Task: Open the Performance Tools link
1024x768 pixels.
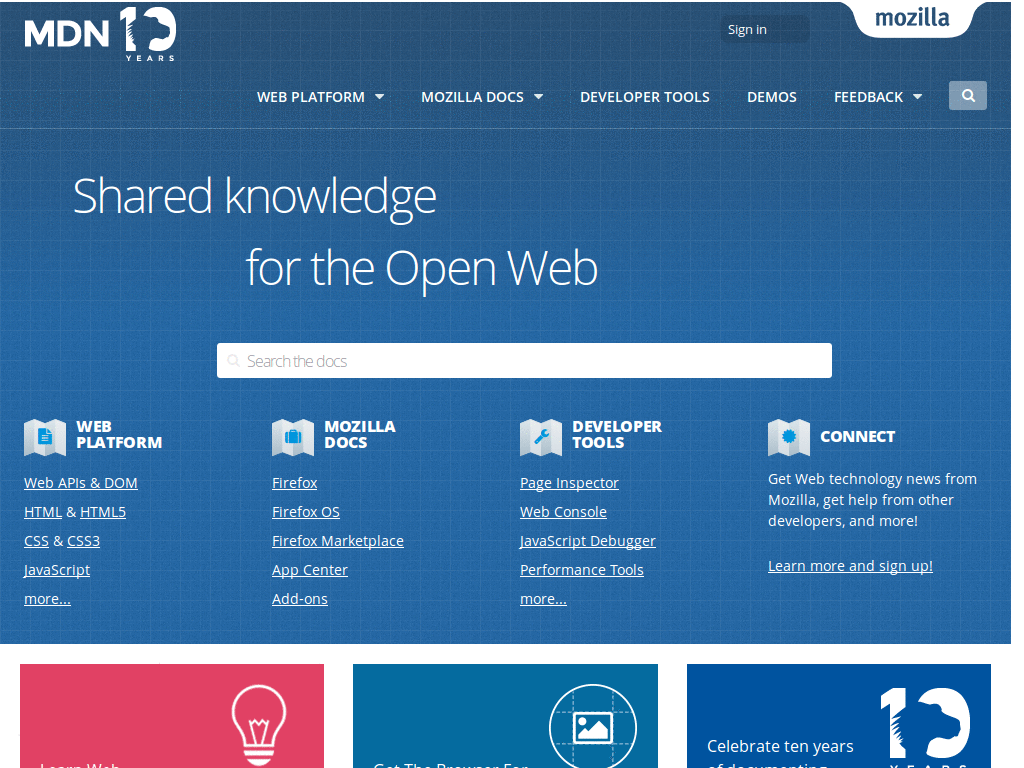Action: [x=582, y=569]
